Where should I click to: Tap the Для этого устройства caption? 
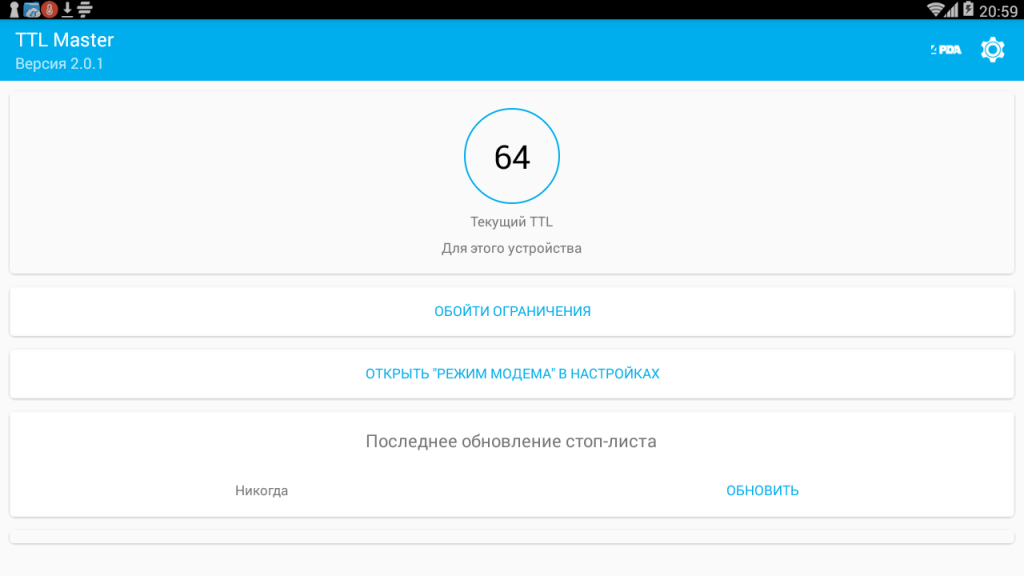click(511, 248)
